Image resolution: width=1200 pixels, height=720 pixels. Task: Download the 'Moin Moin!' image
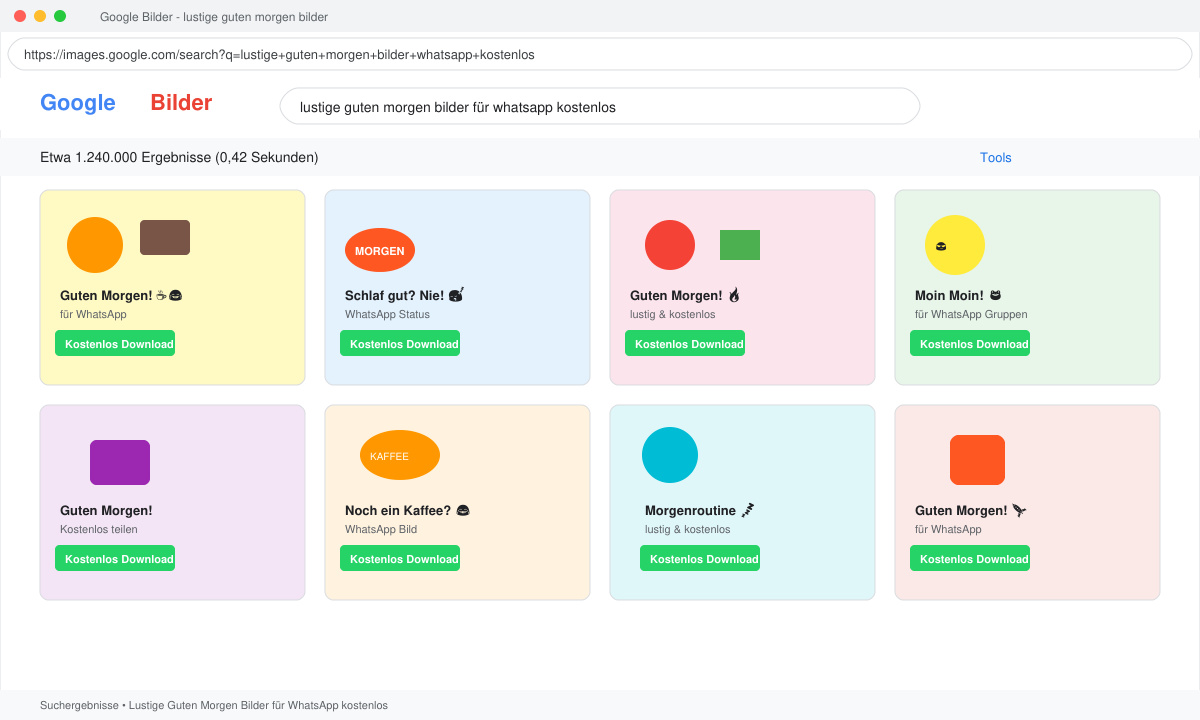point(970,343)
